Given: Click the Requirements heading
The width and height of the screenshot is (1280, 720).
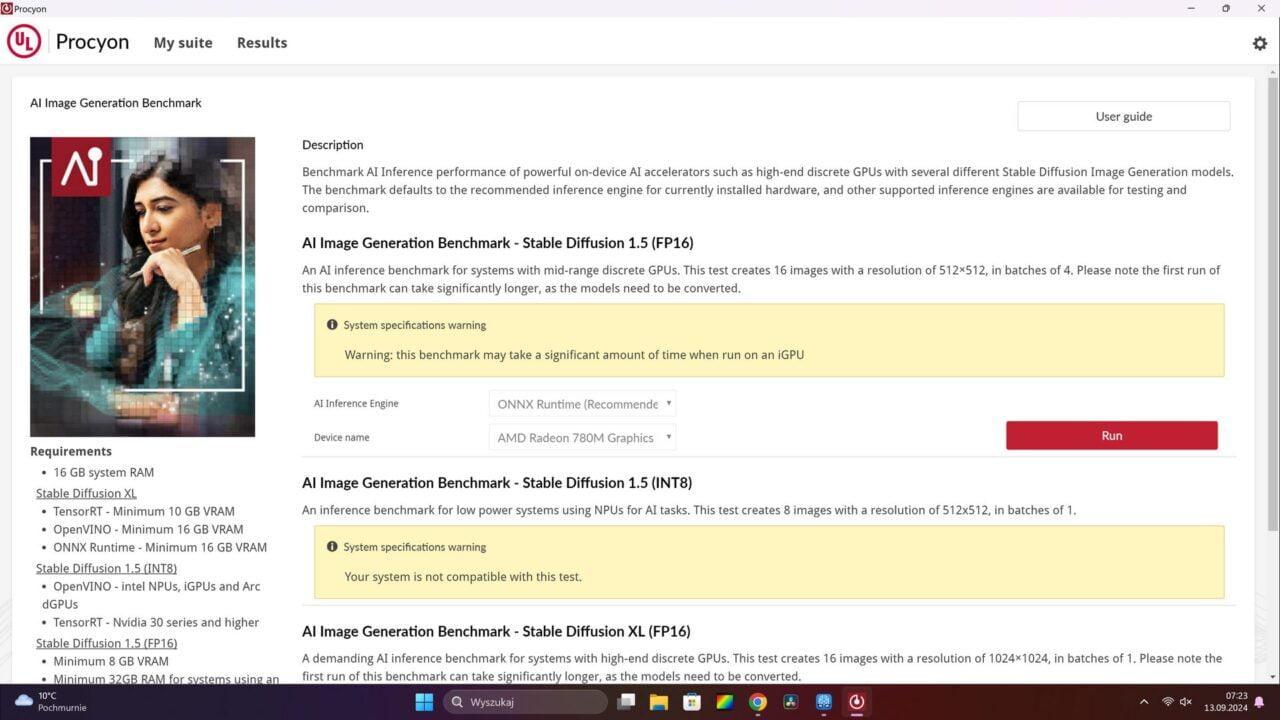Looking at the screenshot, I should 71,451.
